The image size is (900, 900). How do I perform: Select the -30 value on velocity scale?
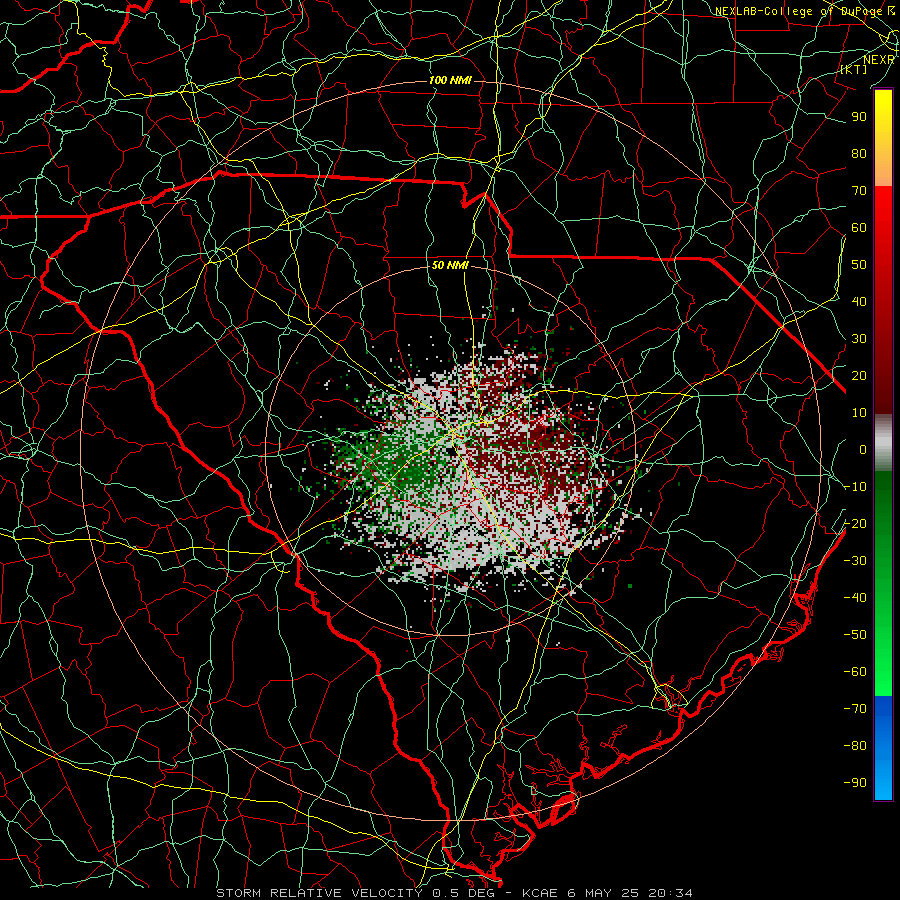click(855, 561)
